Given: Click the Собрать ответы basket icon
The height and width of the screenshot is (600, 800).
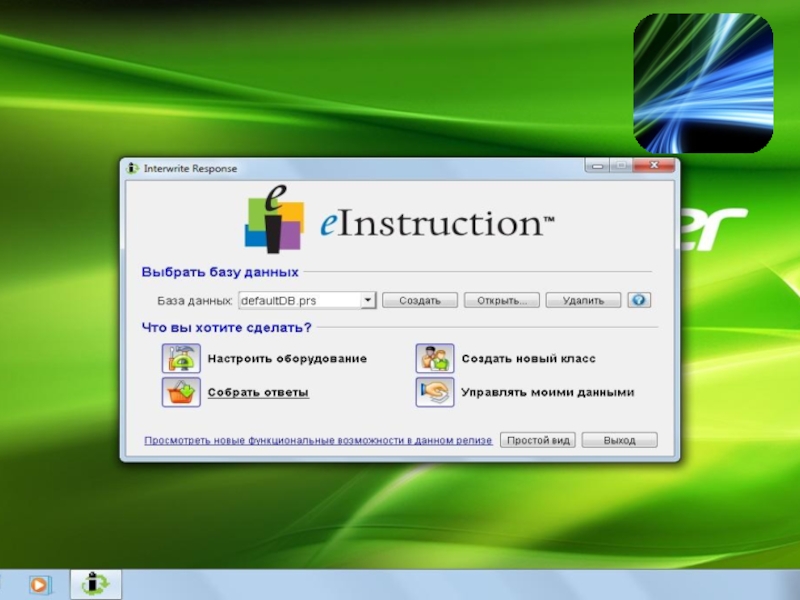Looking at the screenshot, I should pos(181,392).
